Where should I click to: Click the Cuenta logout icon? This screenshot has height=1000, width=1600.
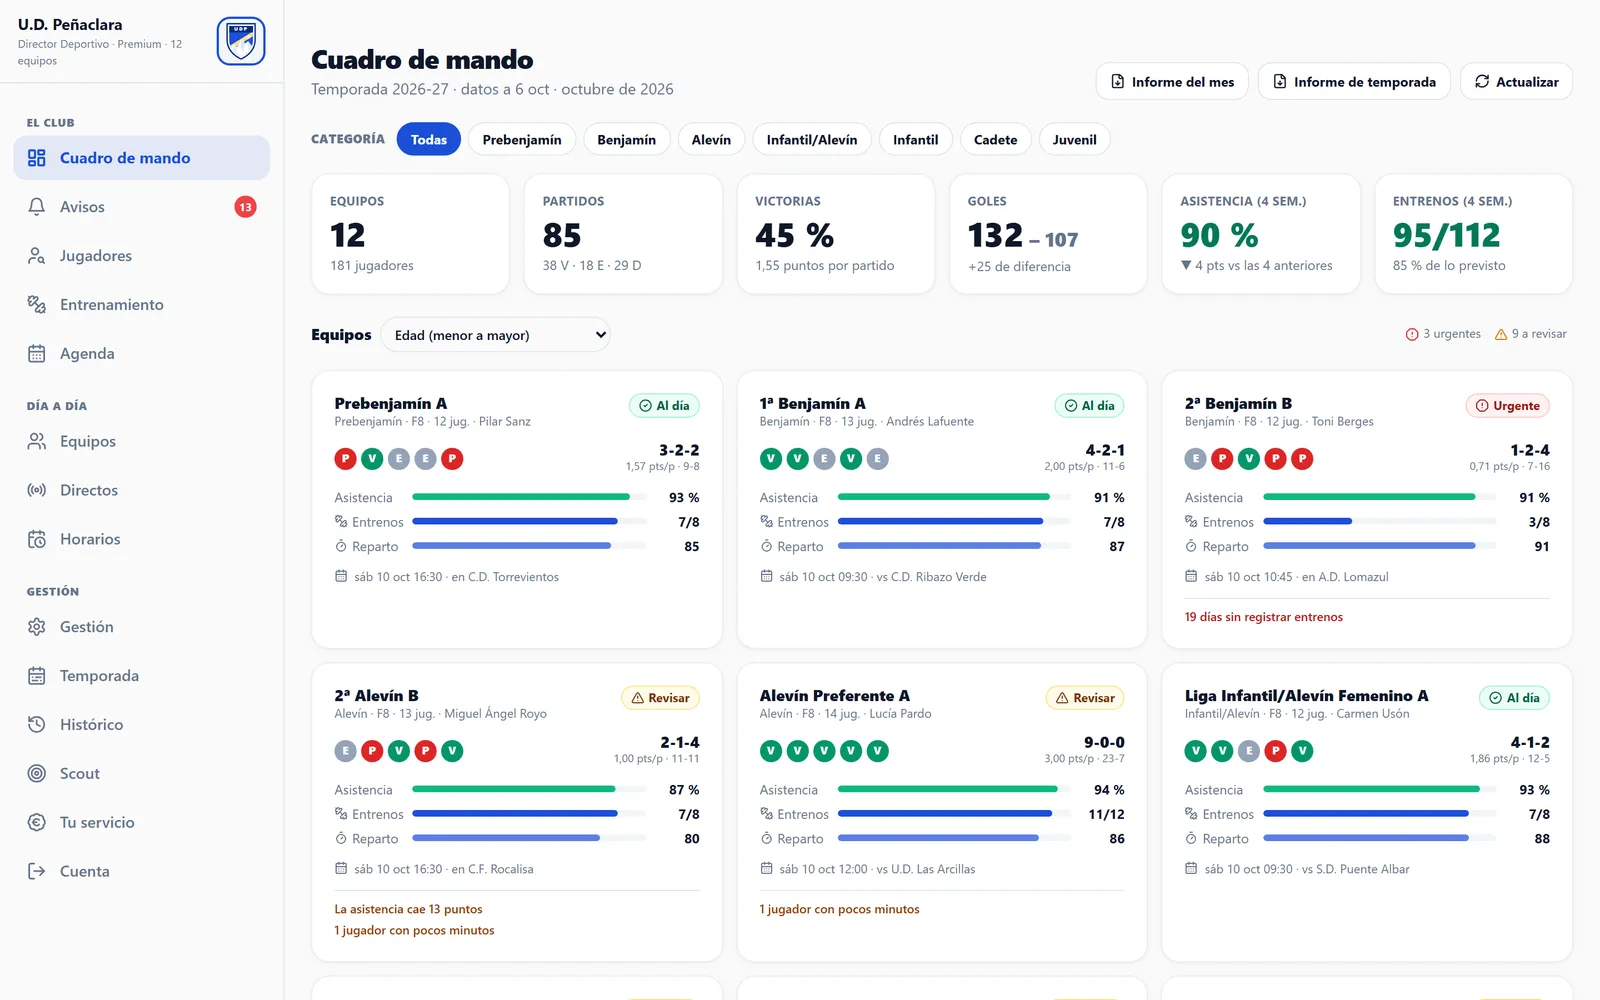tap(37, 872)
